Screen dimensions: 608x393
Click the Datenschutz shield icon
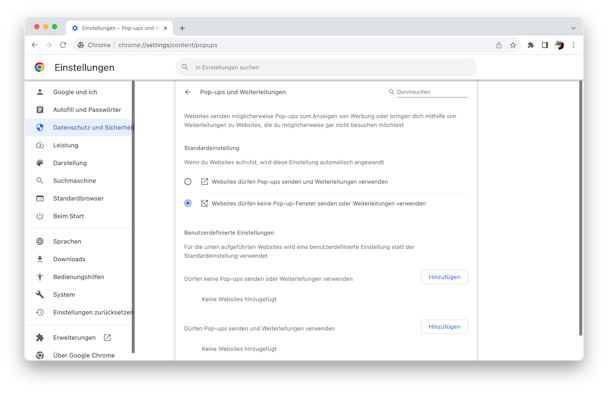40,127
